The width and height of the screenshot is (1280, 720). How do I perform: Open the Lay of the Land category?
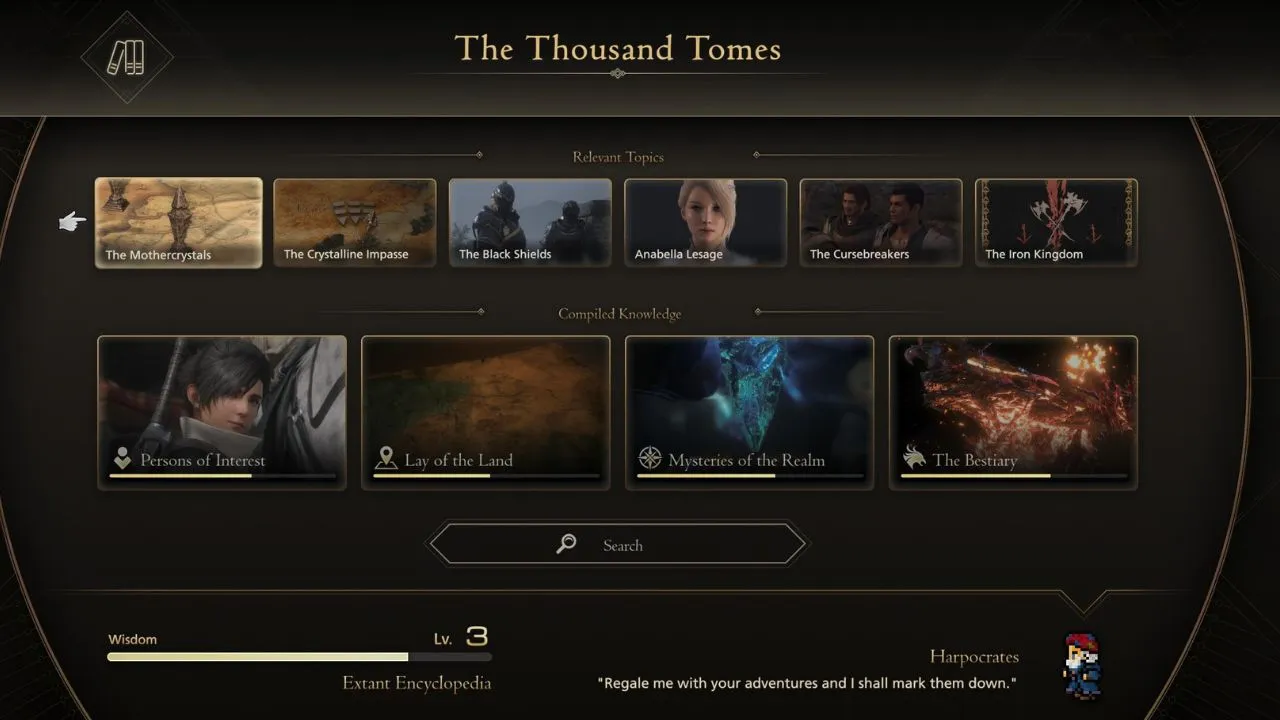[x=486, y=412]
